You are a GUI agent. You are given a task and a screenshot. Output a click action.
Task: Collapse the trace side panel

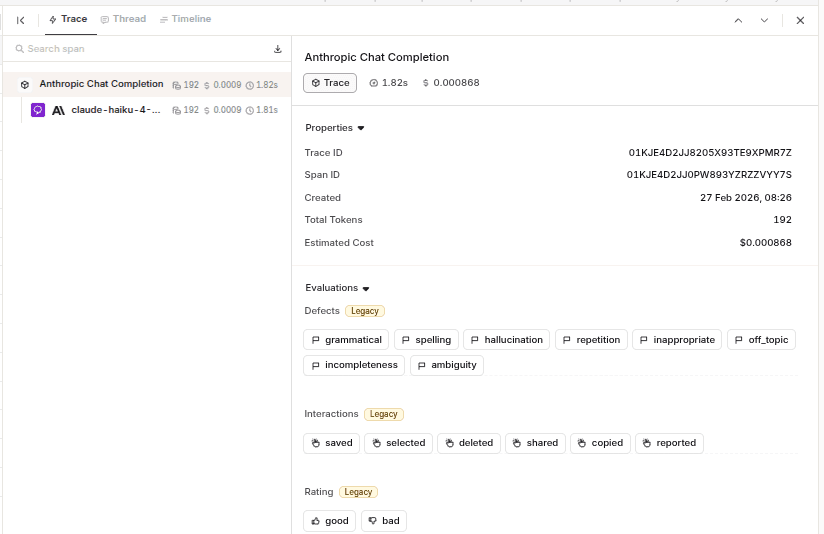(20, 20)
